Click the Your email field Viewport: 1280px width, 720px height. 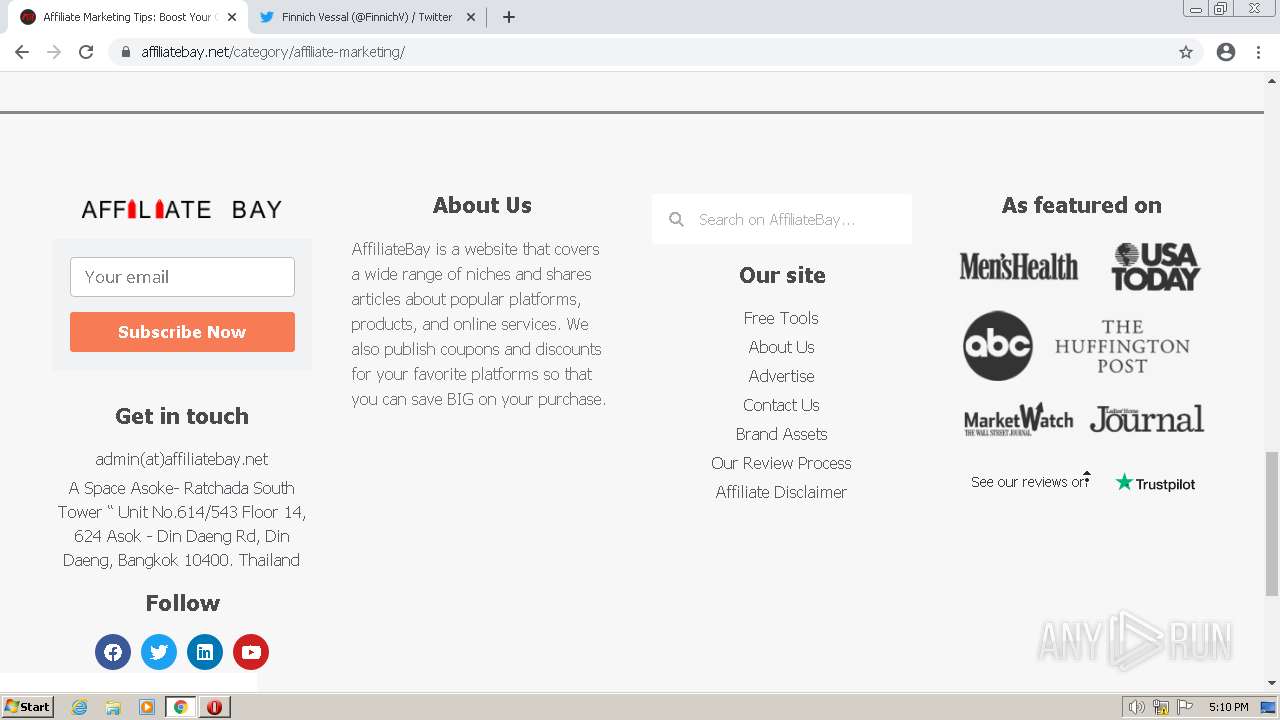tap(182, 277)
